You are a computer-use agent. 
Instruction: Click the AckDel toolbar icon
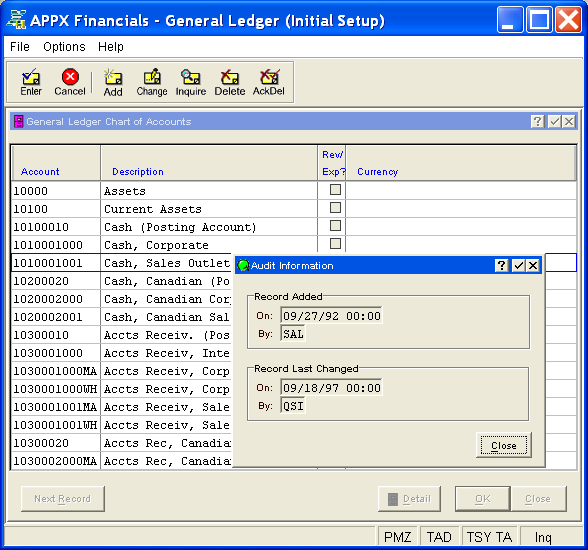point(268,82)
